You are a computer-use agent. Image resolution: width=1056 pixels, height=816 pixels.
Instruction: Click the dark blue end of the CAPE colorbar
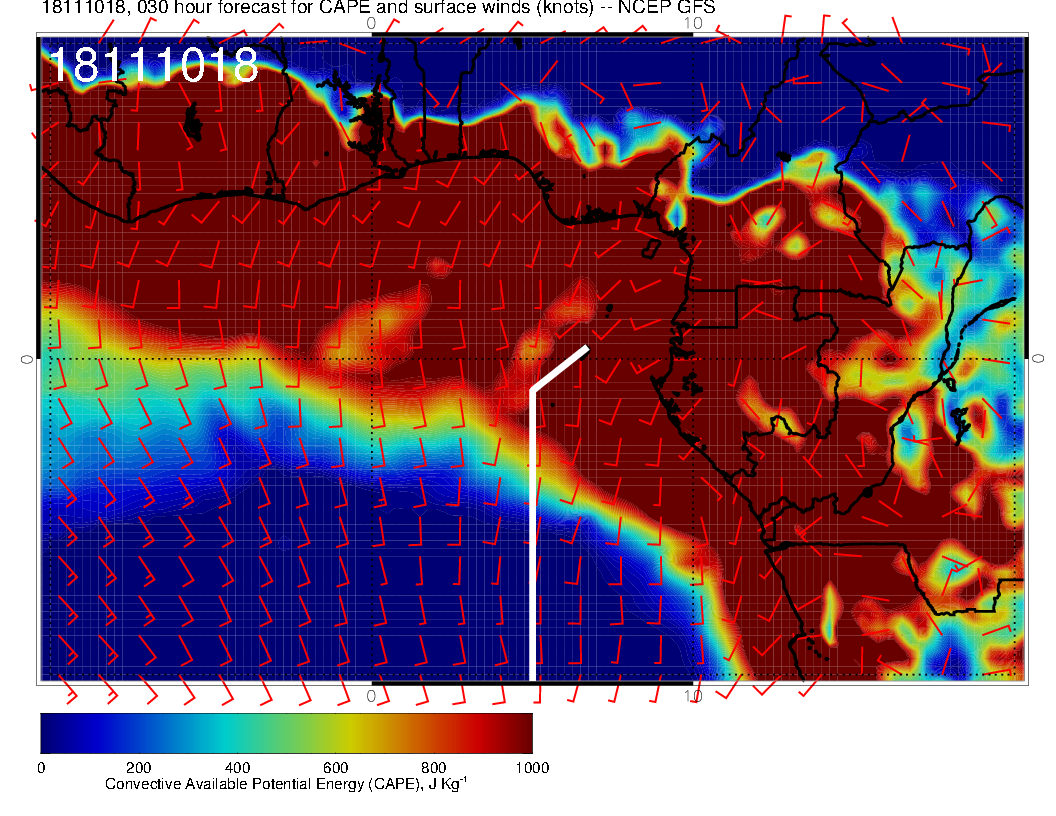52,732
